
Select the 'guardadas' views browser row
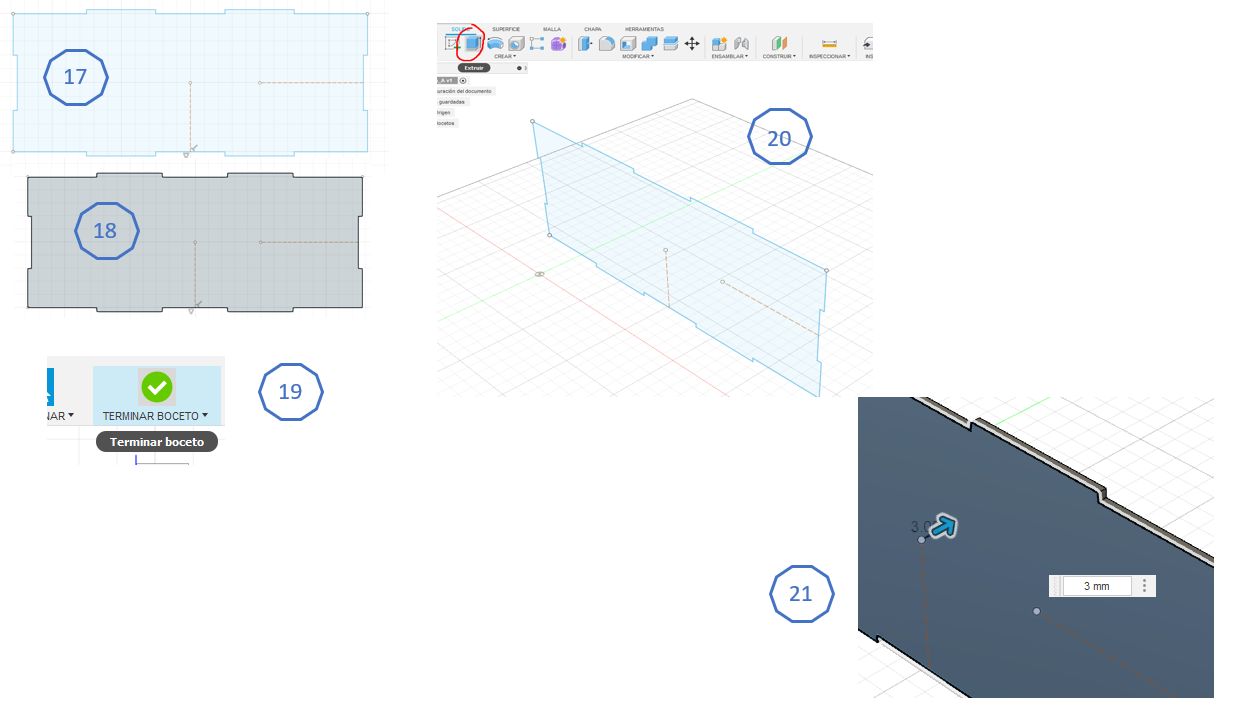tap(453, 102)
